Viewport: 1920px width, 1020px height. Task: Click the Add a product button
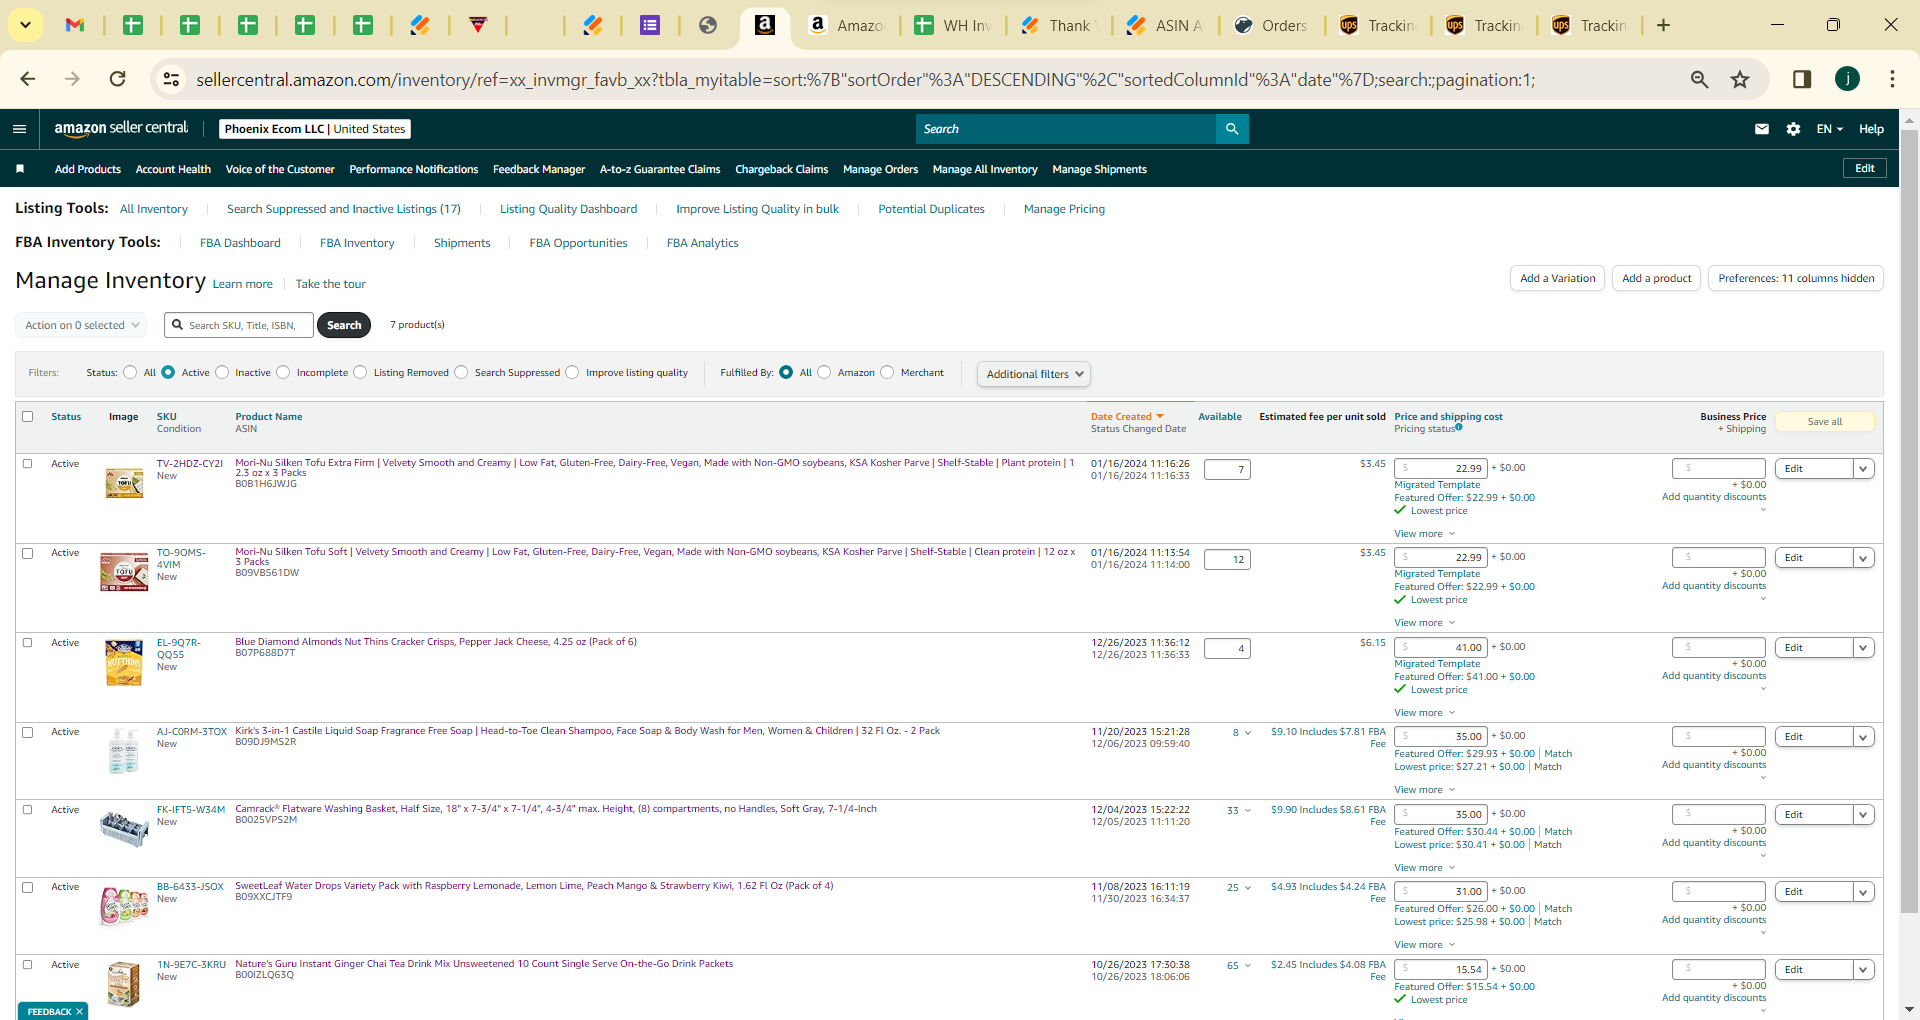[1656, 278]
